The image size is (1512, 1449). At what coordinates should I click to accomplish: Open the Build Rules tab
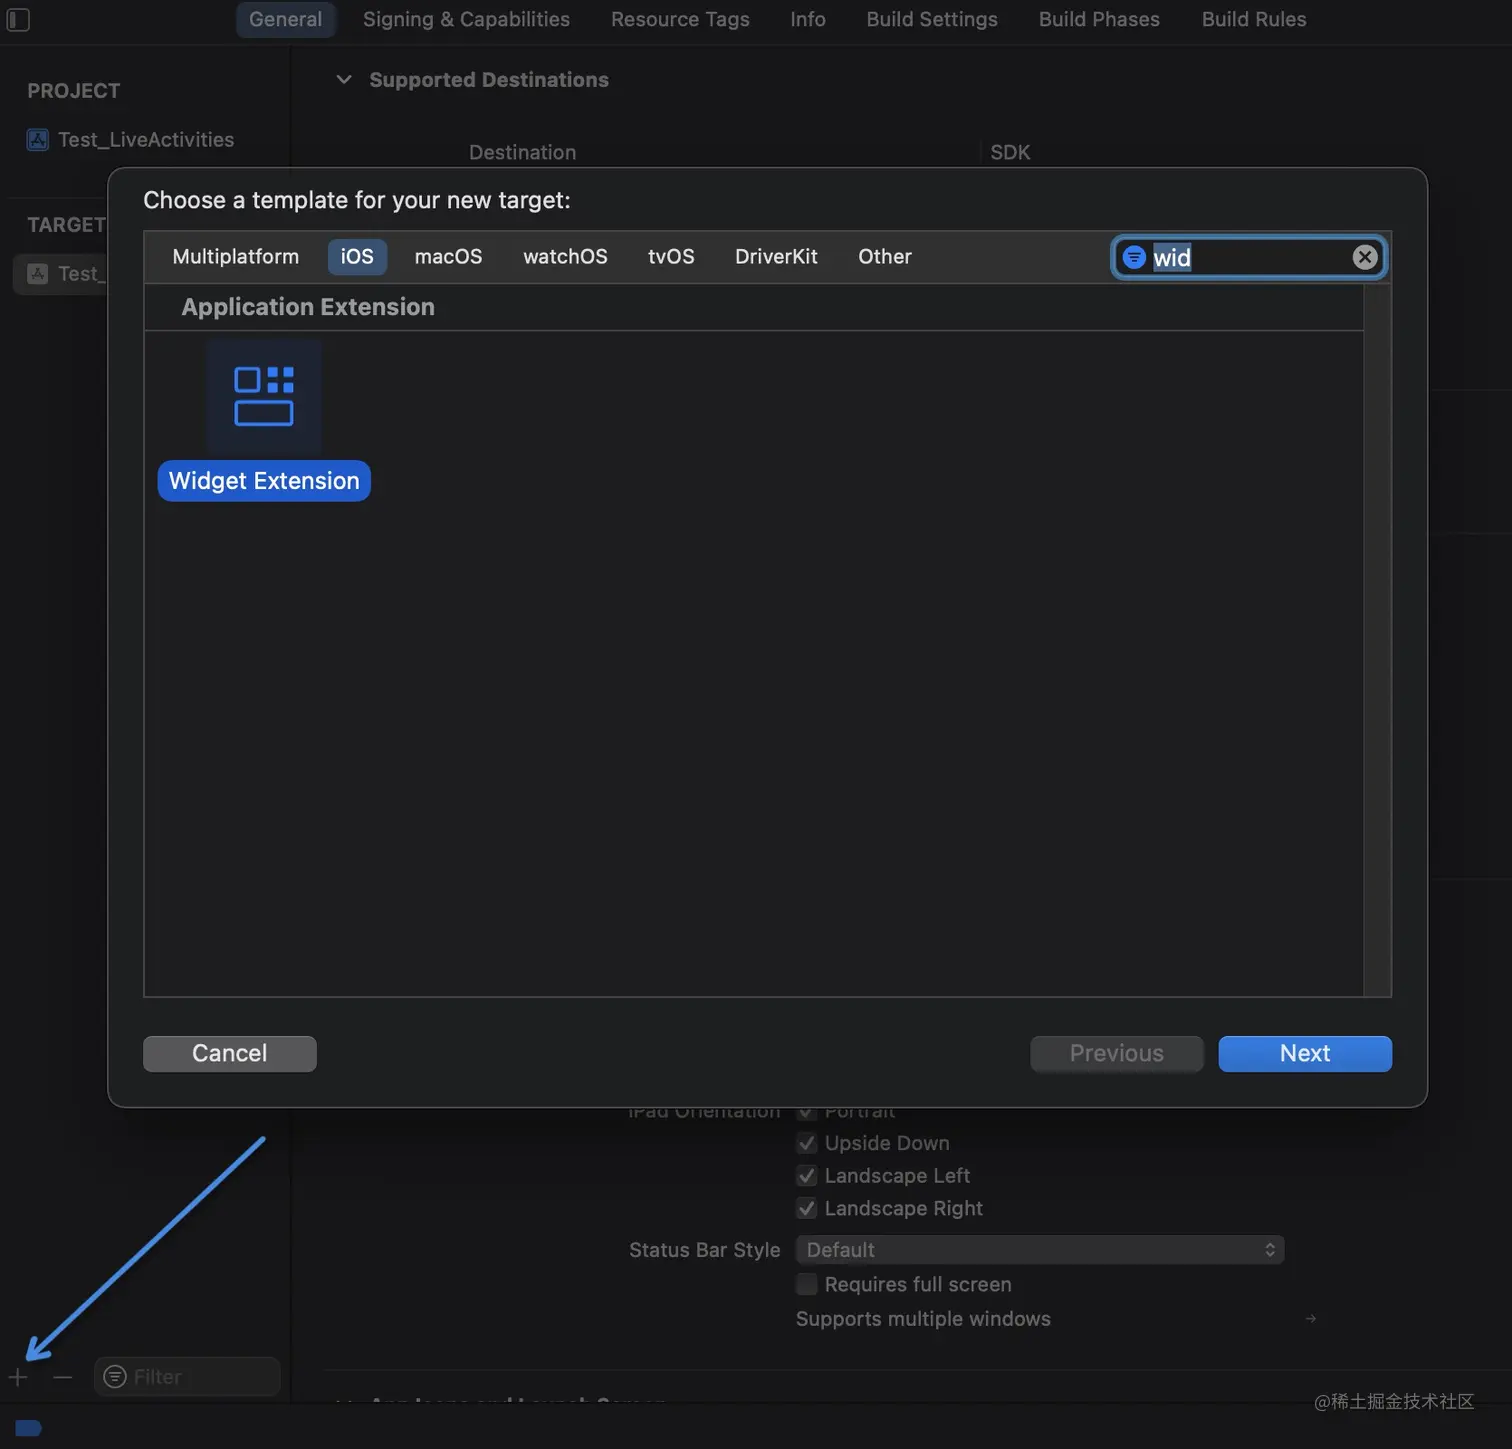click(x=1254, y=19)
